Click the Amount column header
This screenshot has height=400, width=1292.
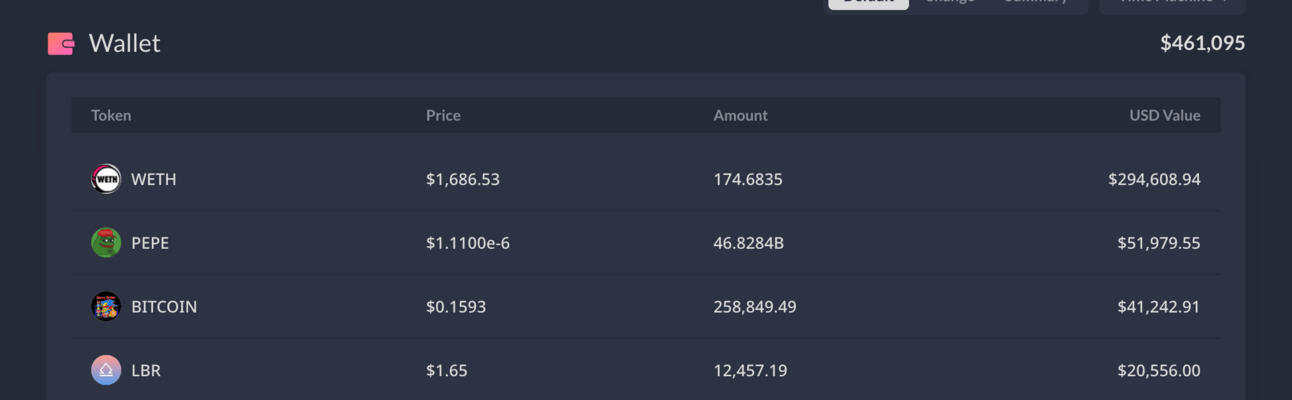(x=740, y=115)
